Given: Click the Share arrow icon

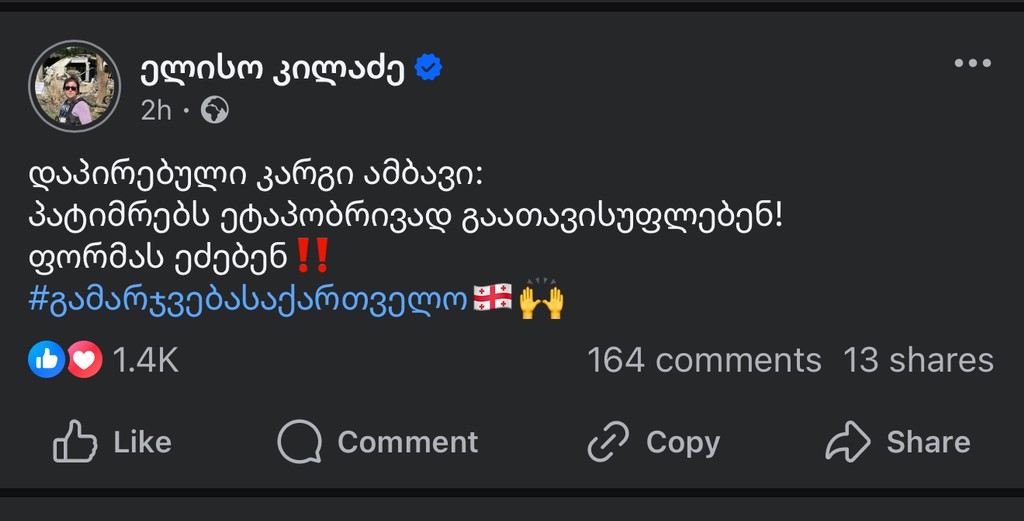Looking at the screenshot, I should tap(849, 442).
